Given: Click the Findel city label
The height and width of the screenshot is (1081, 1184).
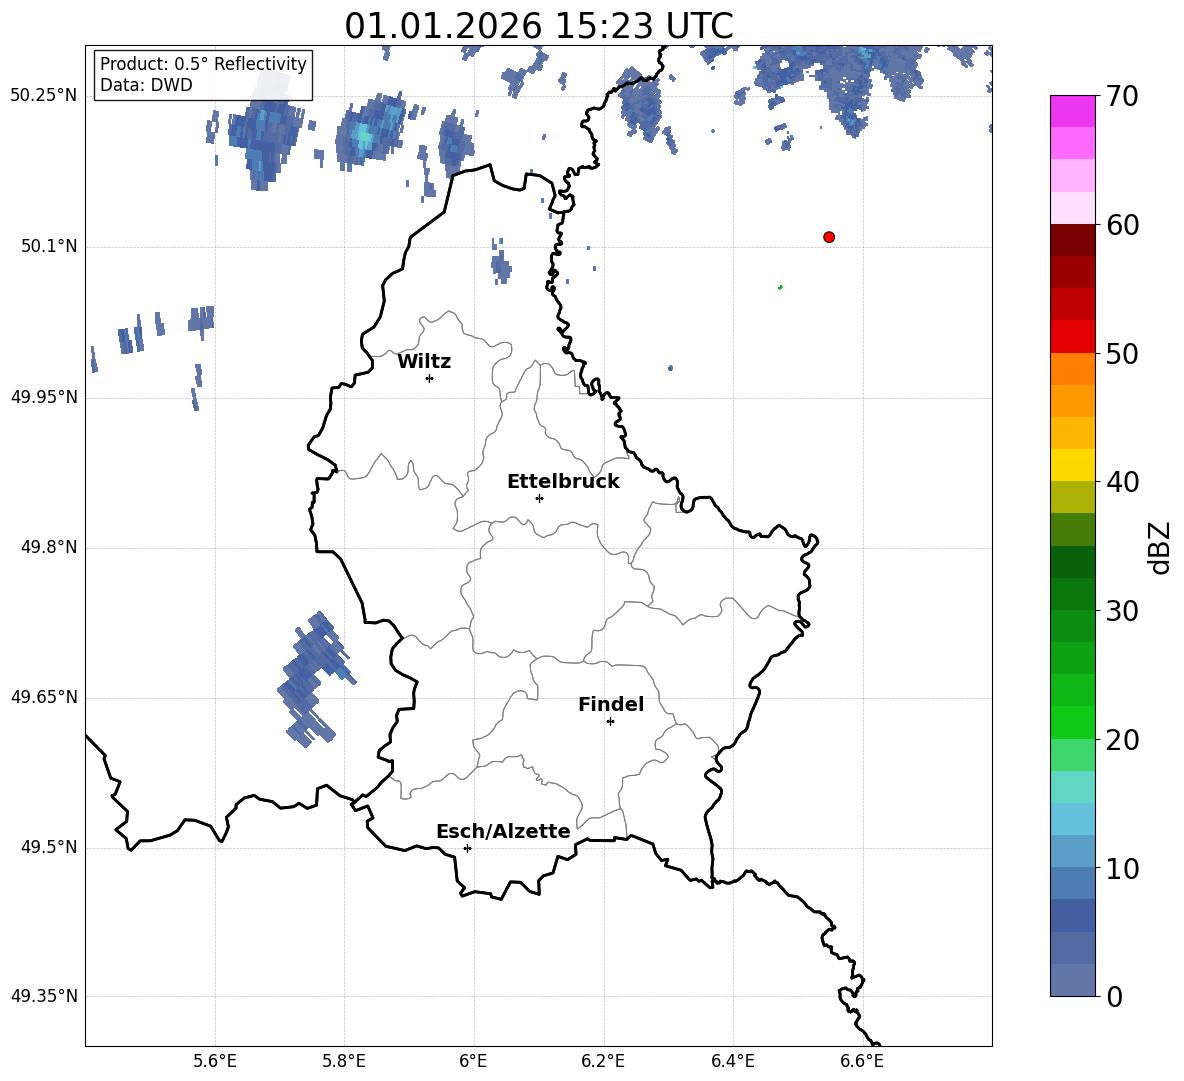Looking at the screenshot, I should [611, 704].
